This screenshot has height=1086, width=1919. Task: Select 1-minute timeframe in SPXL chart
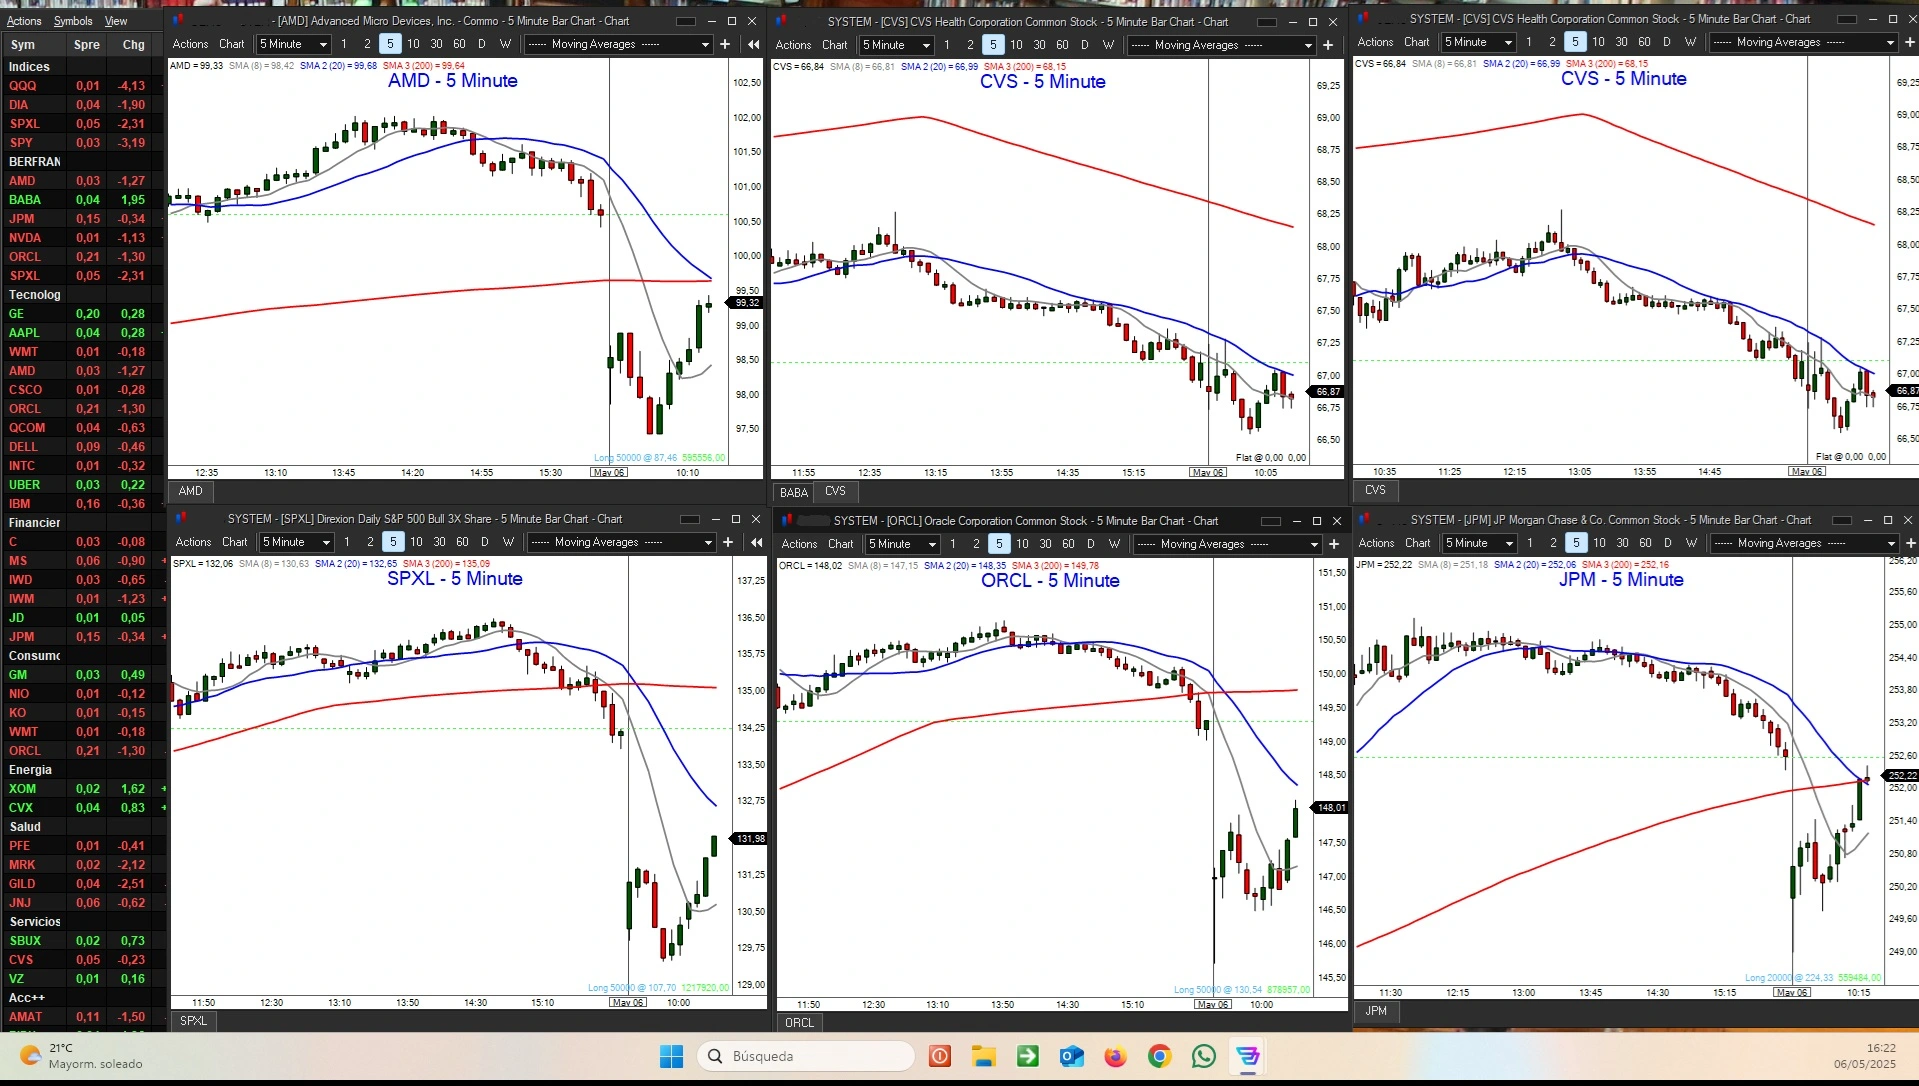tap(347, 542)
